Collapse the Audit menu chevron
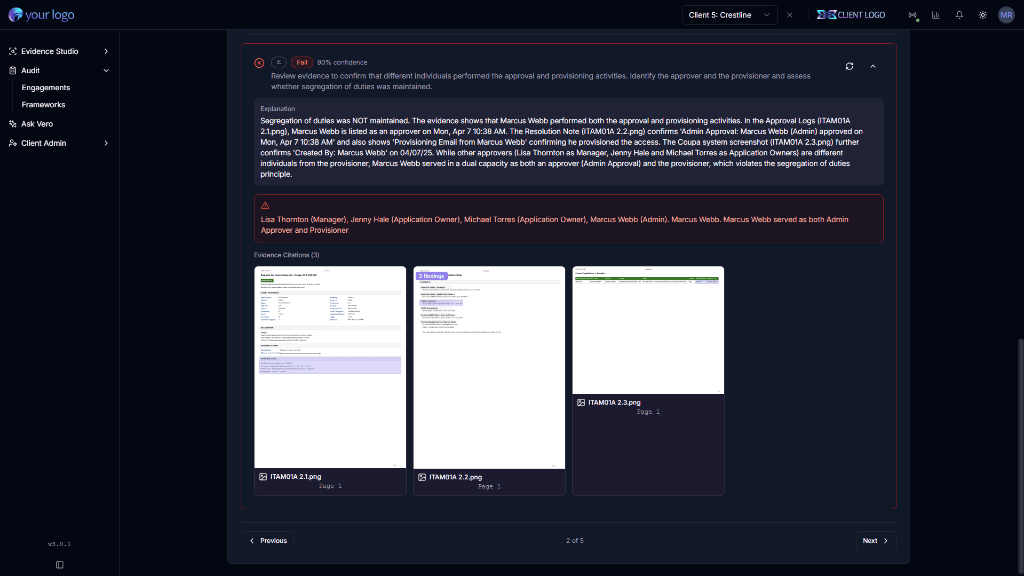The image size is (1024, 576). (x=106, y=71)
